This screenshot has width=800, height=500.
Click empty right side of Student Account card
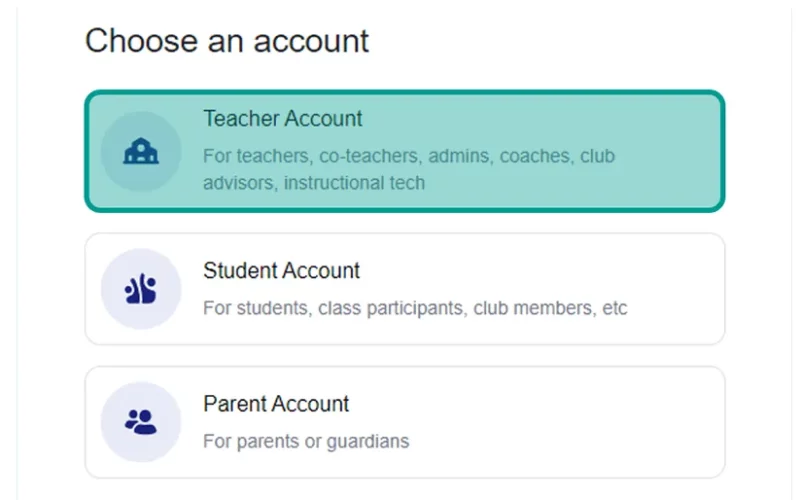[x=676, y=289]
